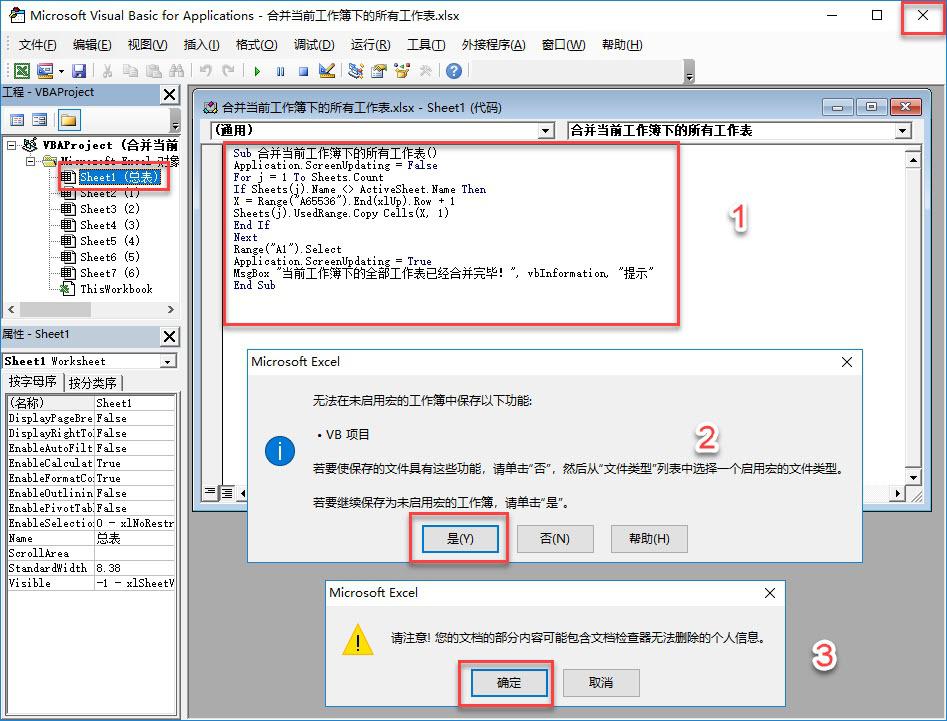
Task: Open the Insert UserForm dropdown arrow
Action: point(61,71)
